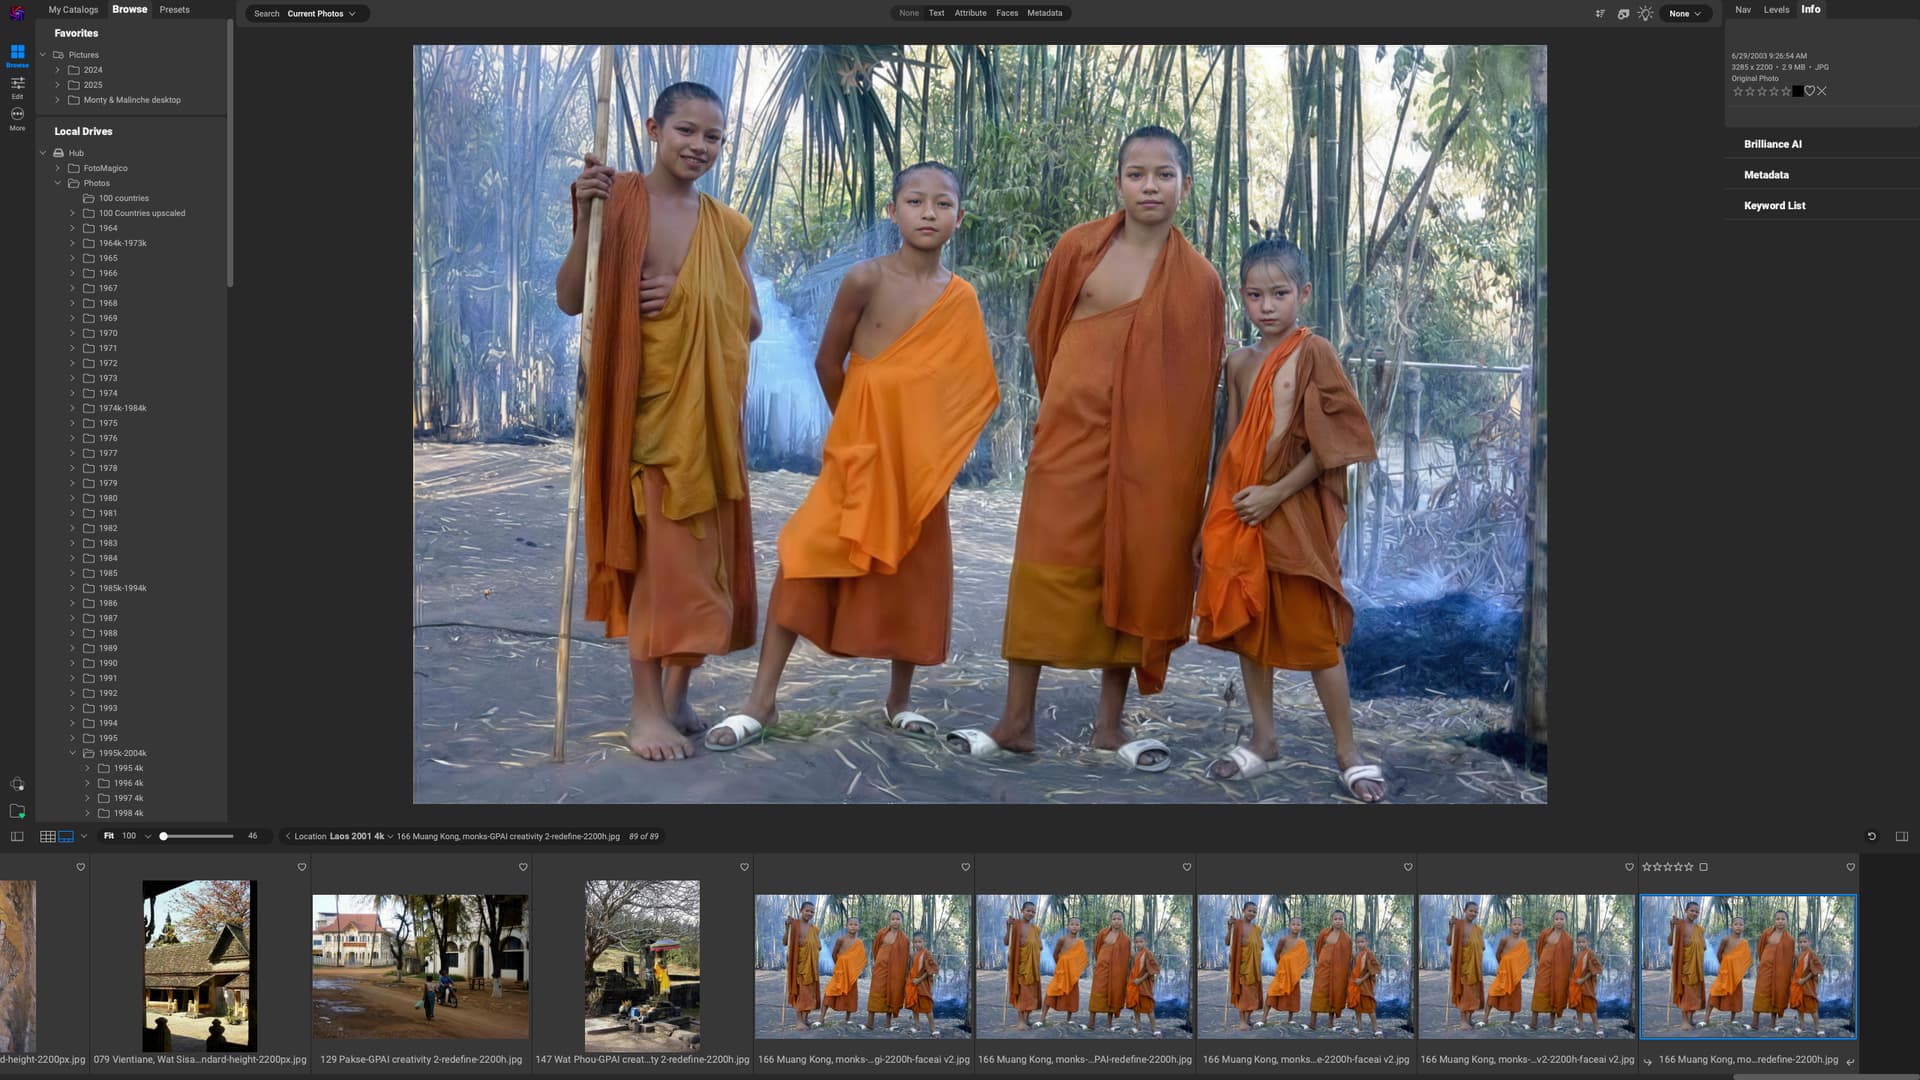Switch to grid view icon
Viewport: 1920px width, 1080px height.
pos(47,836)
